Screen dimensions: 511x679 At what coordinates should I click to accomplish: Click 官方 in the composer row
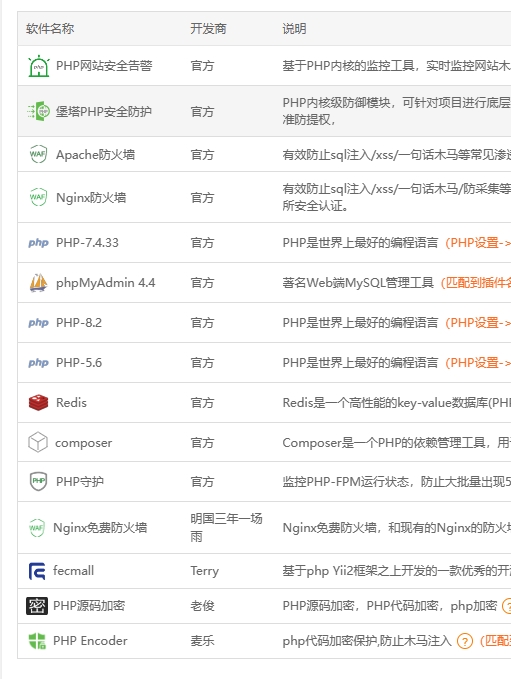[202, 443]
